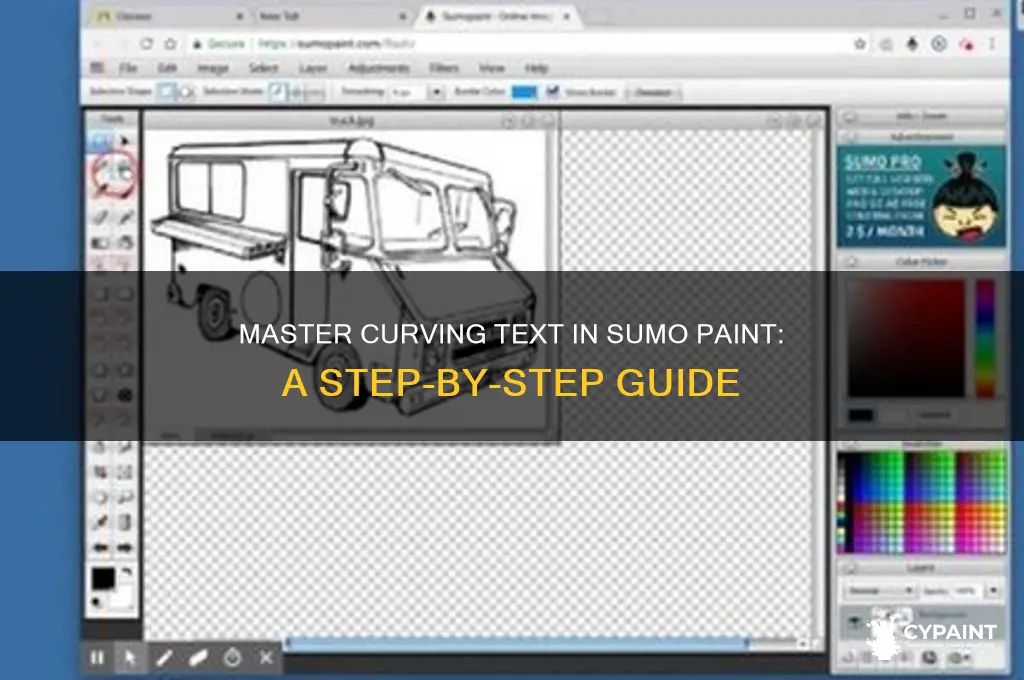Select the Ink pen tool beside the brush
This screenshot has height=680, width=1024.
click(125, 216)
